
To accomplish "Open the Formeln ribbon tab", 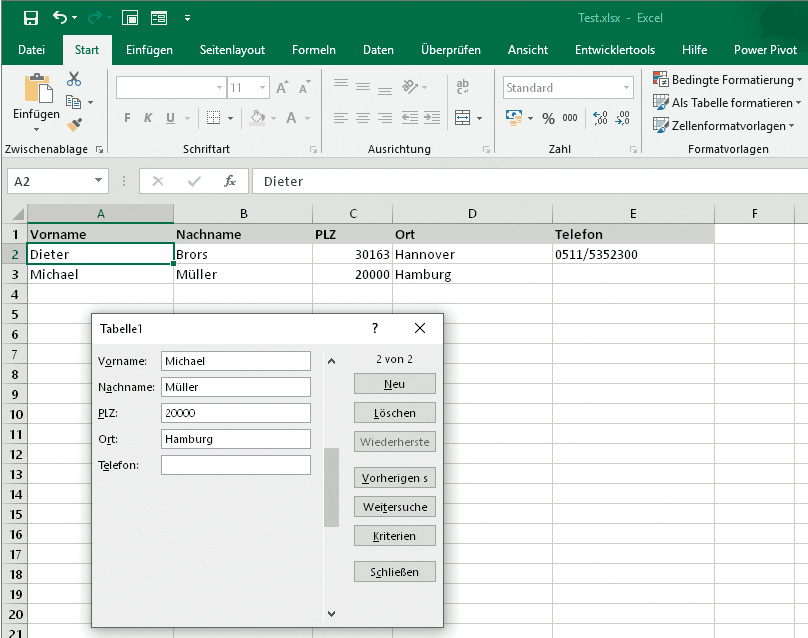I will [x=313, y=50].
